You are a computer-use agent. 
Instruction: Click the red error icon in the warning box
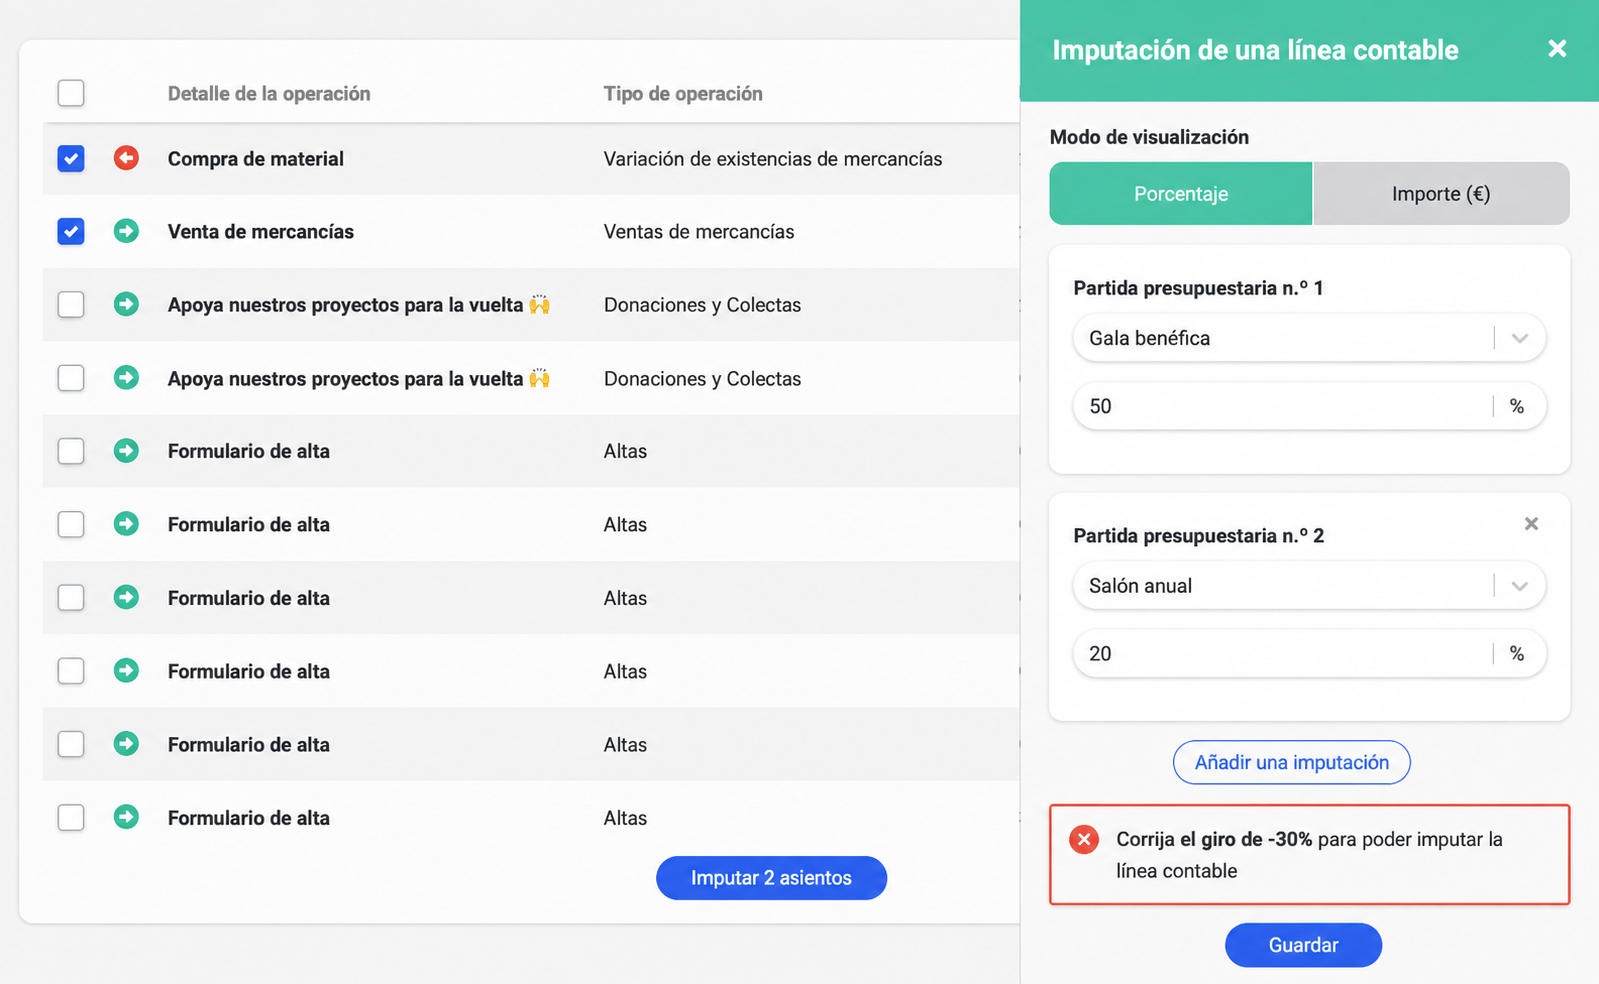pos(1084,839)
